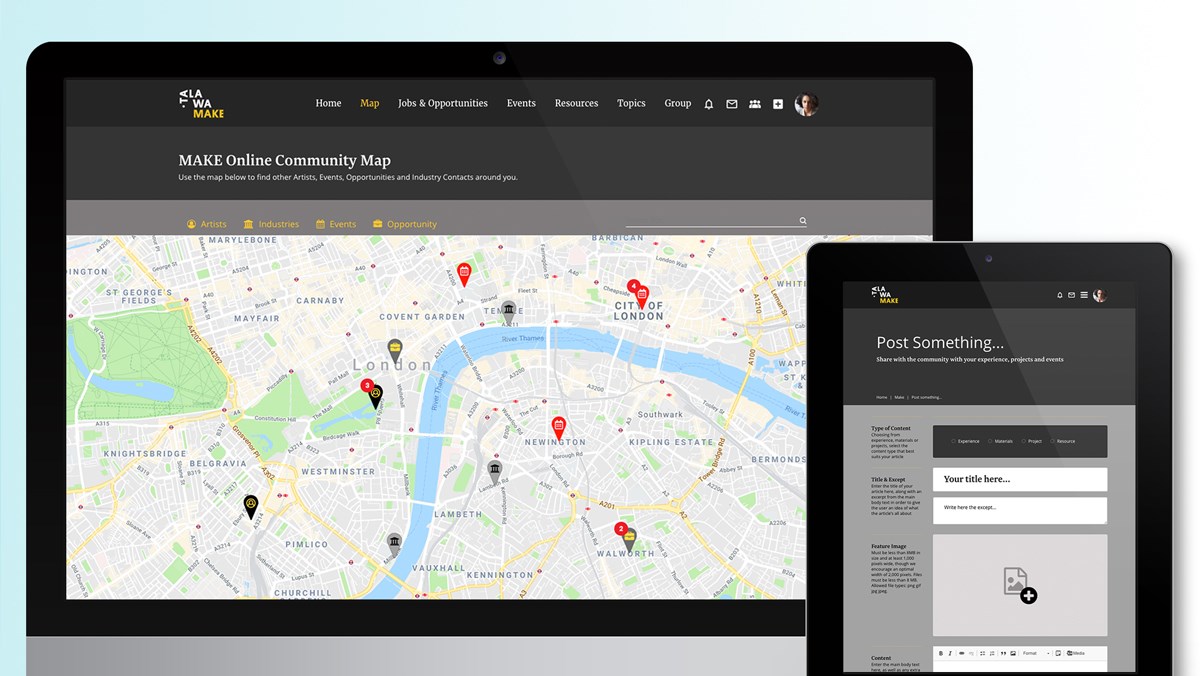
Task: Select the black artist pin in Belgravia
Action: tap(251, 506)
